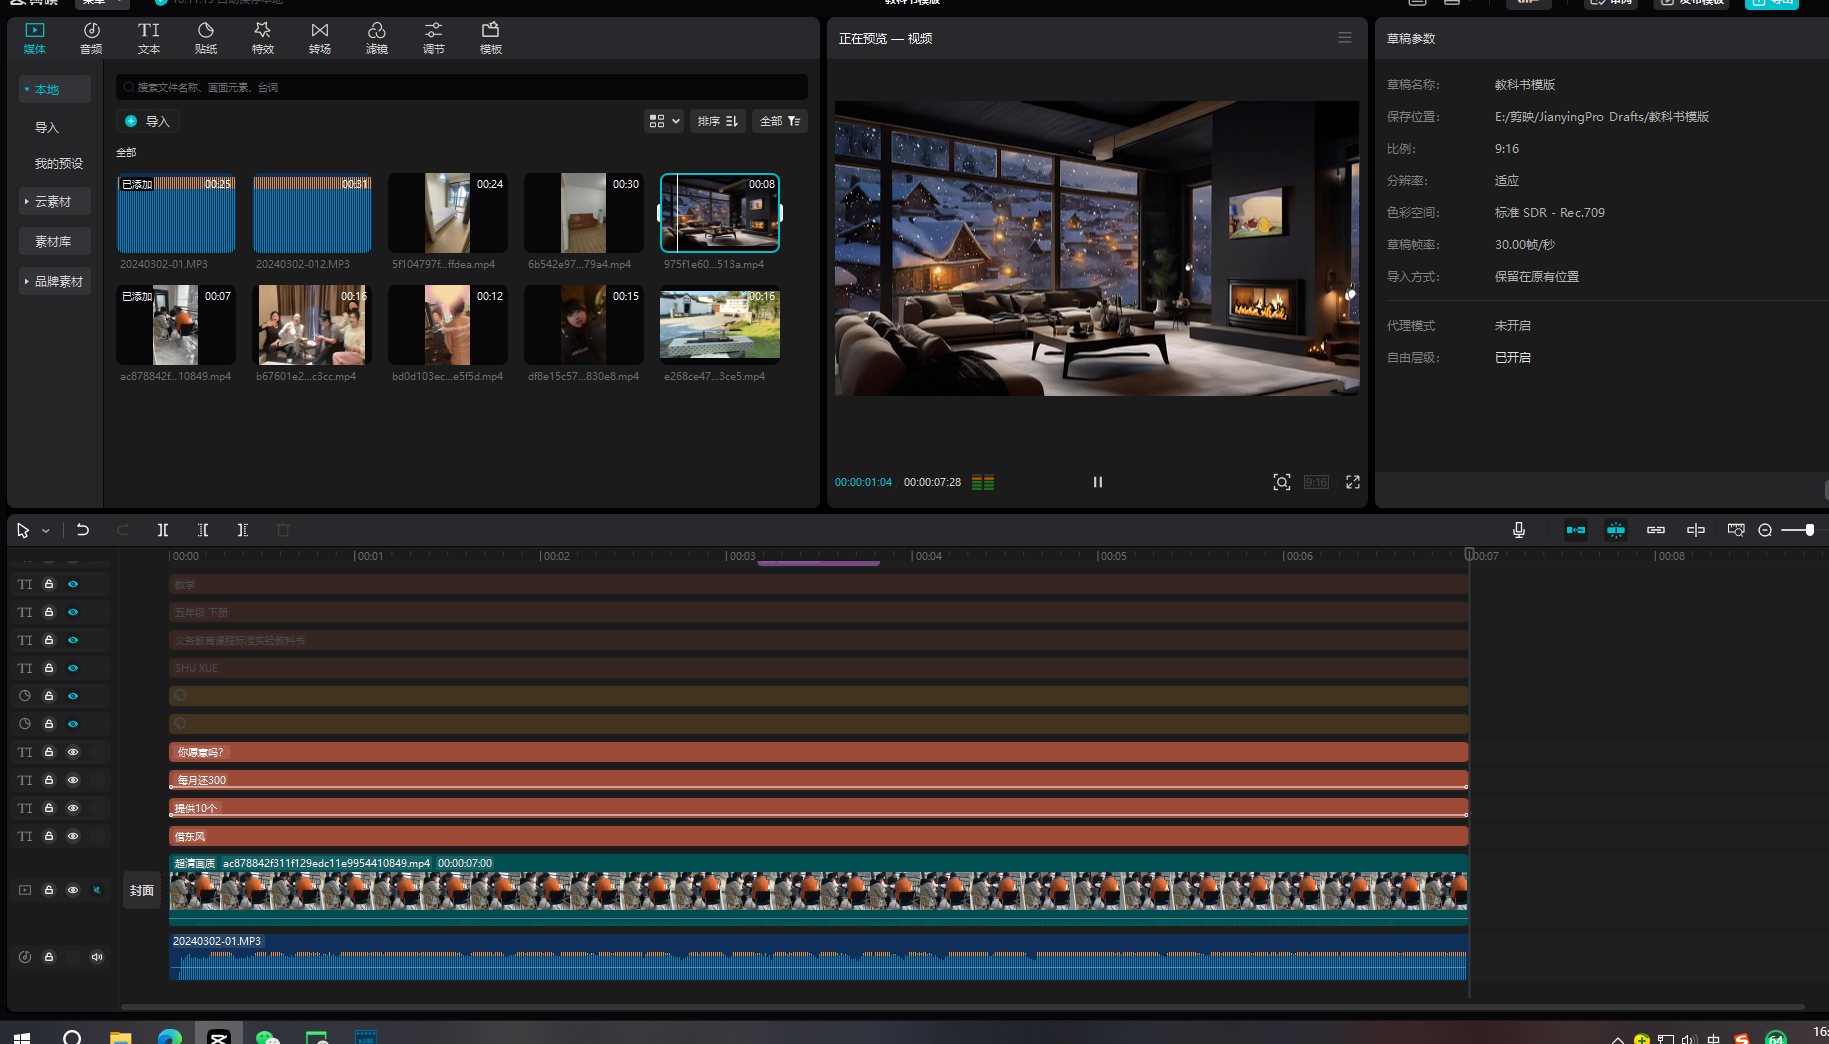Screen dimensions: 1829x1044
Task: Go to the 特效 effects tab
Action: [262, 38]
